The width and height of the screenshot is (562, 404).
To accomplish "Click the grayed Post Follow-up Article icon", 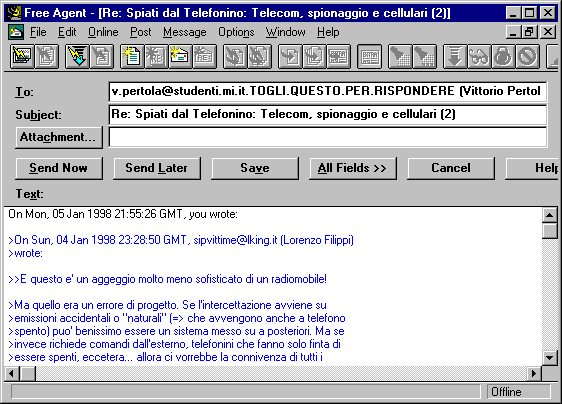I will (x=156, y=56).
